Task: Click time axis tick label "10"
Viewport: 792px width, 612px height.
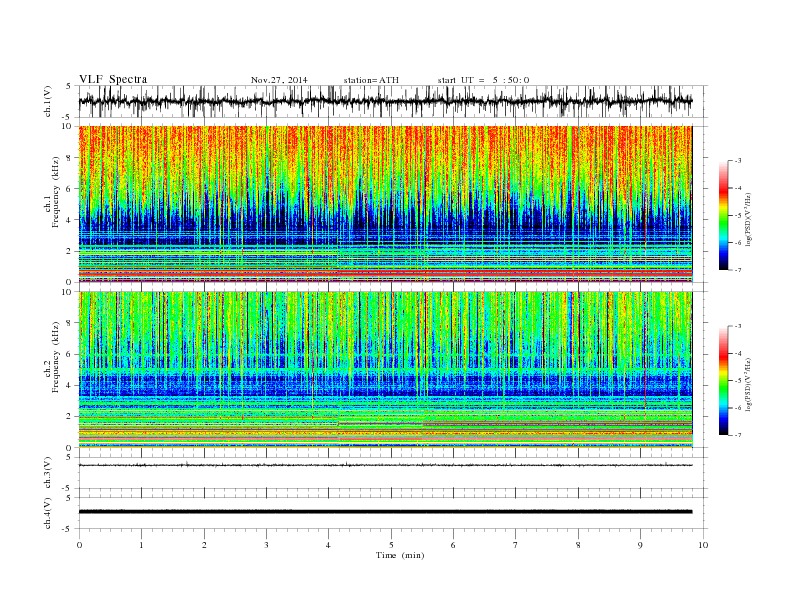Action: tap(703, 545)
